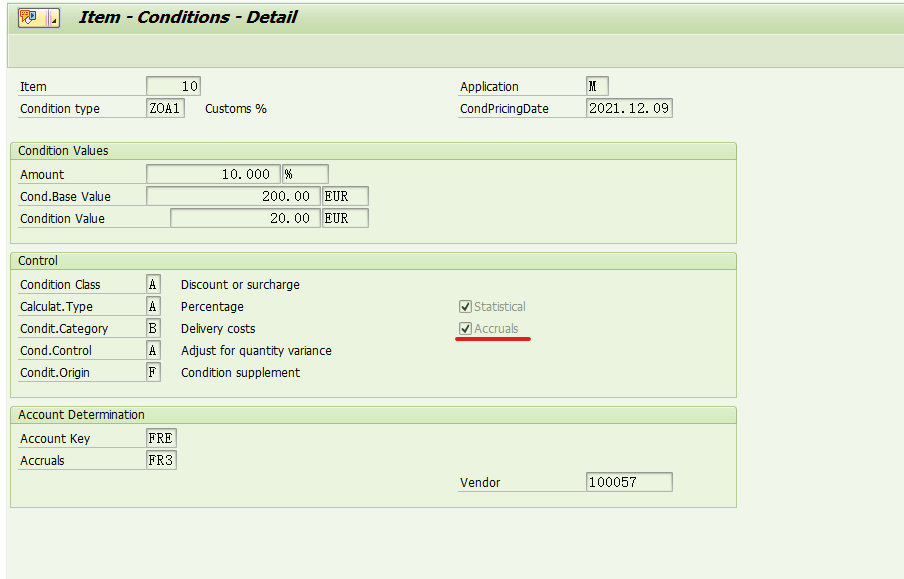This screenshot has width=904, height=579.
Task: Click the 'Condition Class' label
Action: coord(60,285)
